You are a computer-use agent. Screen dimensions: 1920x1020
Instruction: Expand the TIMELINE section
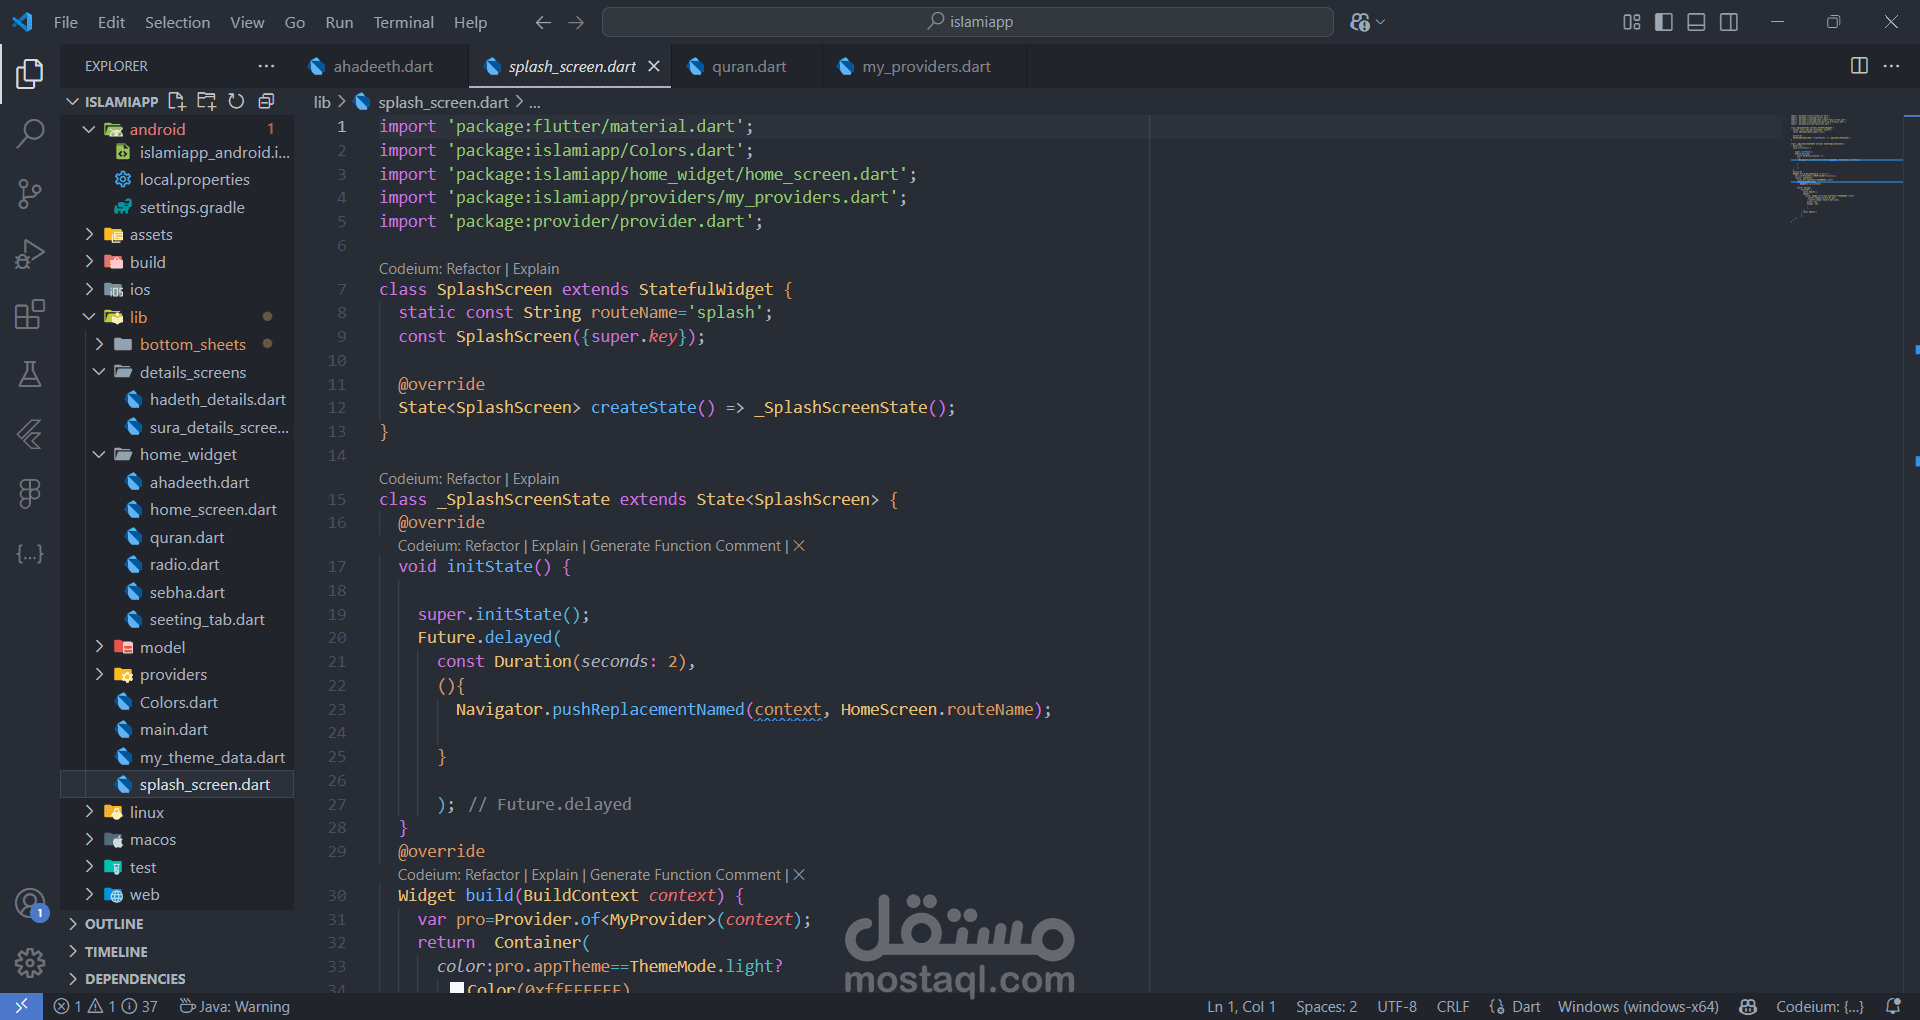[116, 952]
